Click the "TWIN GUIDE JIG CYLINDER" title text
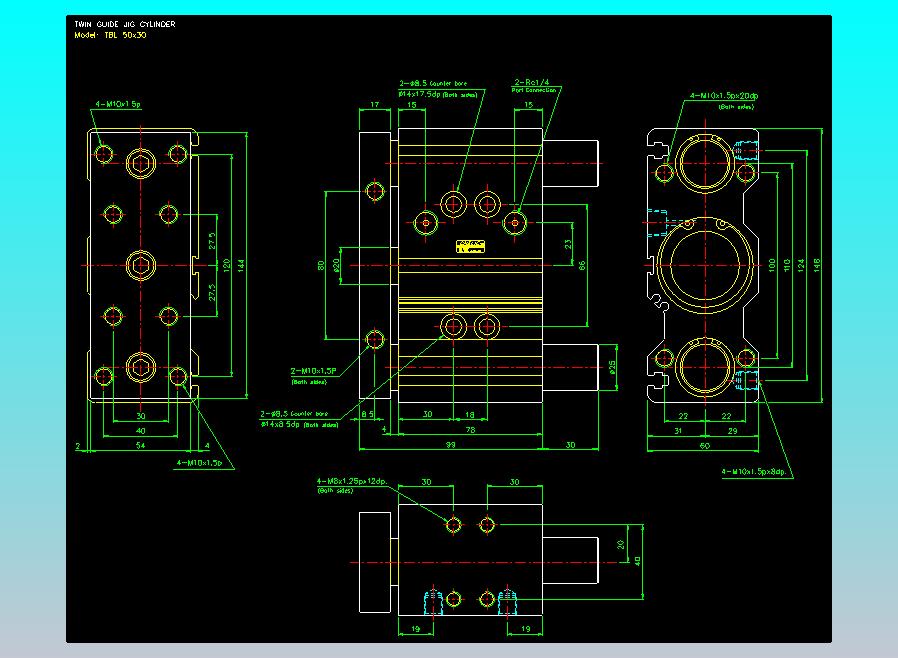 click(125, 24)
